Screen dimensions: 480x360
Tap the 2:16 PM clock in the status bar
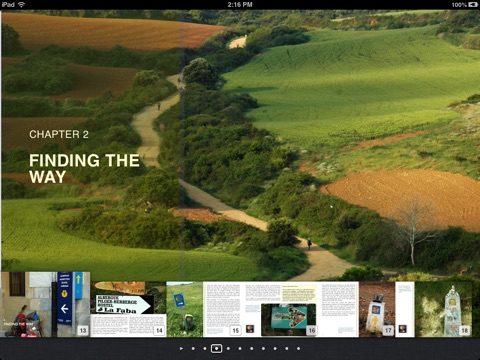pyautogui.click(x=240, y=5)
